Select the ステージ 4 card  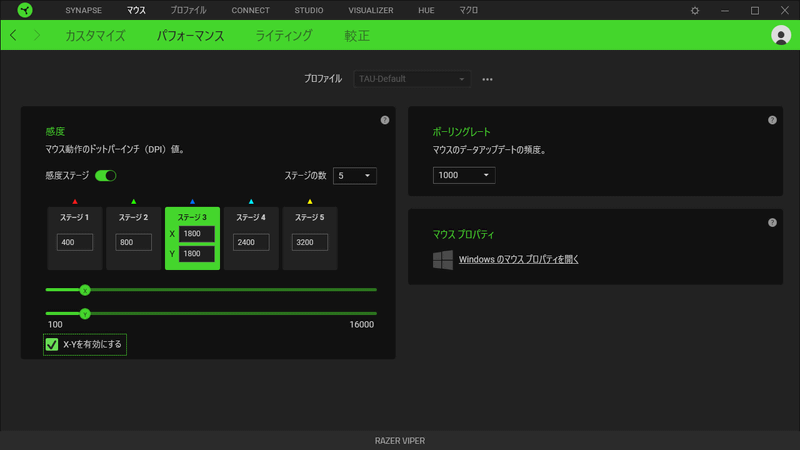click(x=251, y=238)
